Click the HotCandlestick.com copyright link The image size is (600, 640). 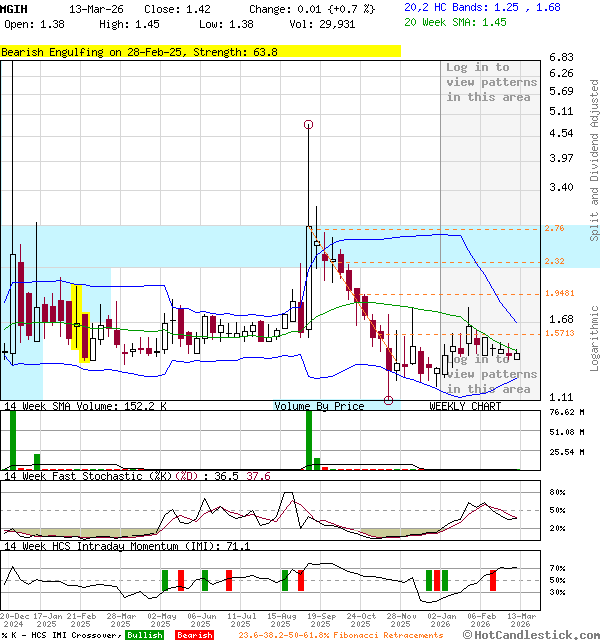tap(531, 635)
